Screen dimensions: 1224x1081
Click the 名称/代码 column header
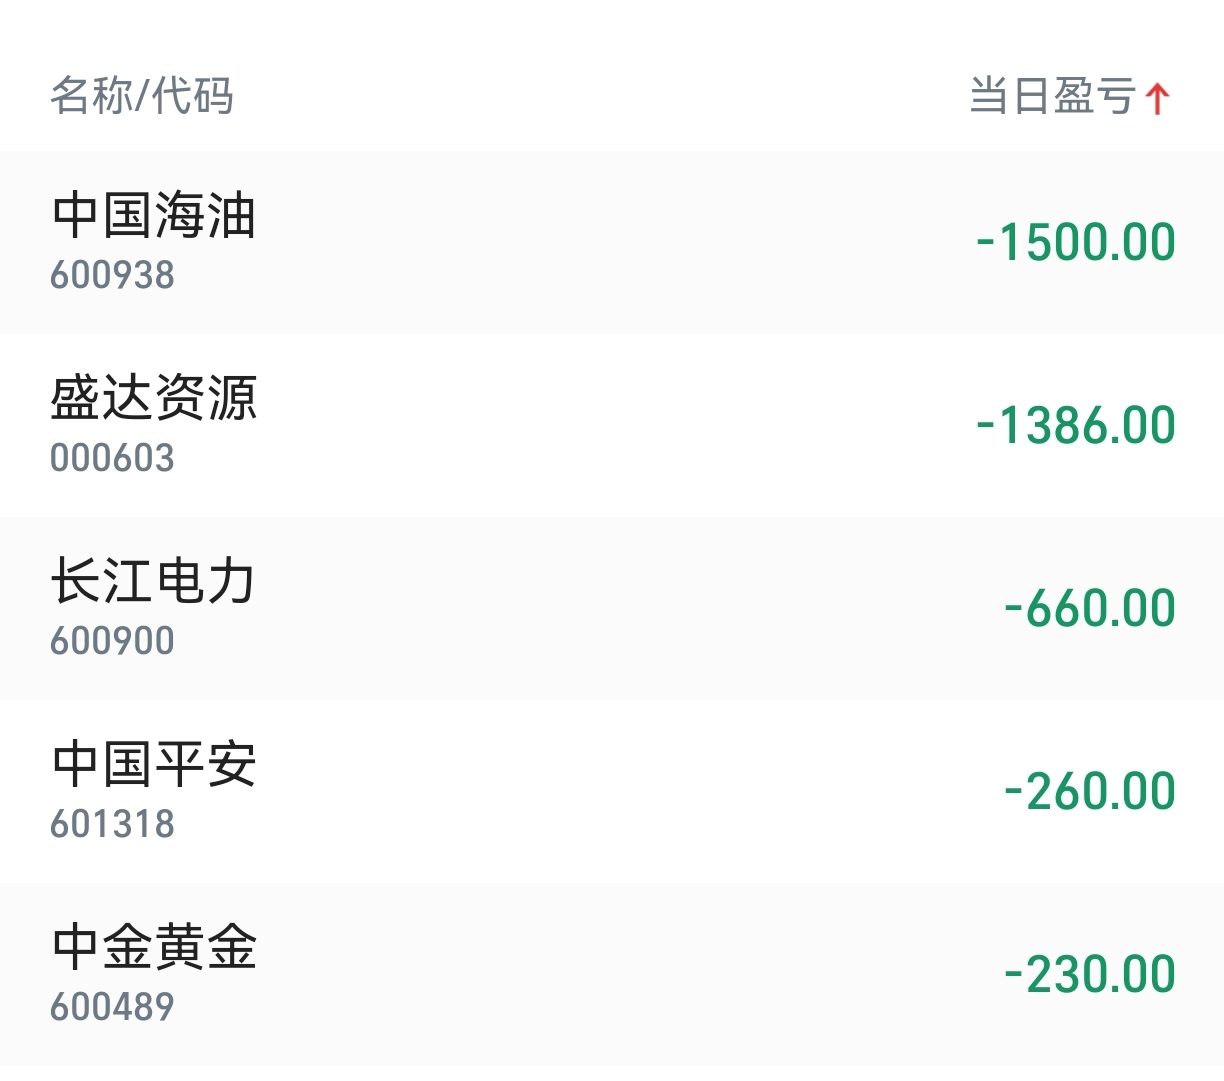coord(142,96)
